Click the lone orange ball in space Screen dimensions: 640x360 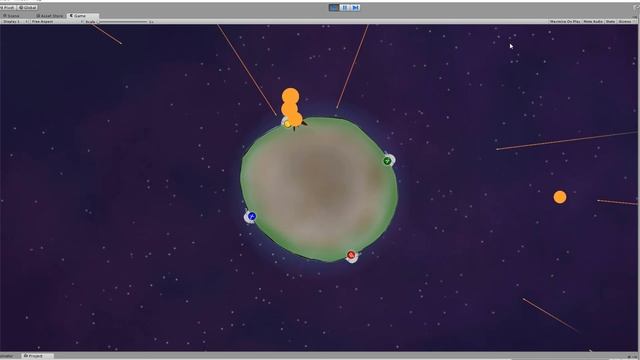point(560,197)
